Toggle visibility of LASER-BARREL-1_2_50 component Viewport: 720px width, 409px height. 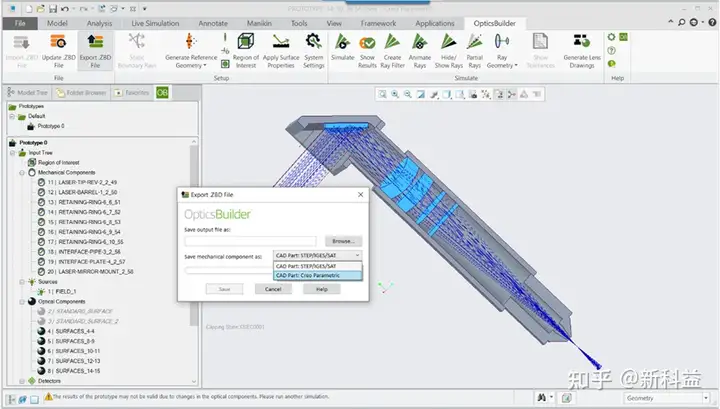point(41,192)
